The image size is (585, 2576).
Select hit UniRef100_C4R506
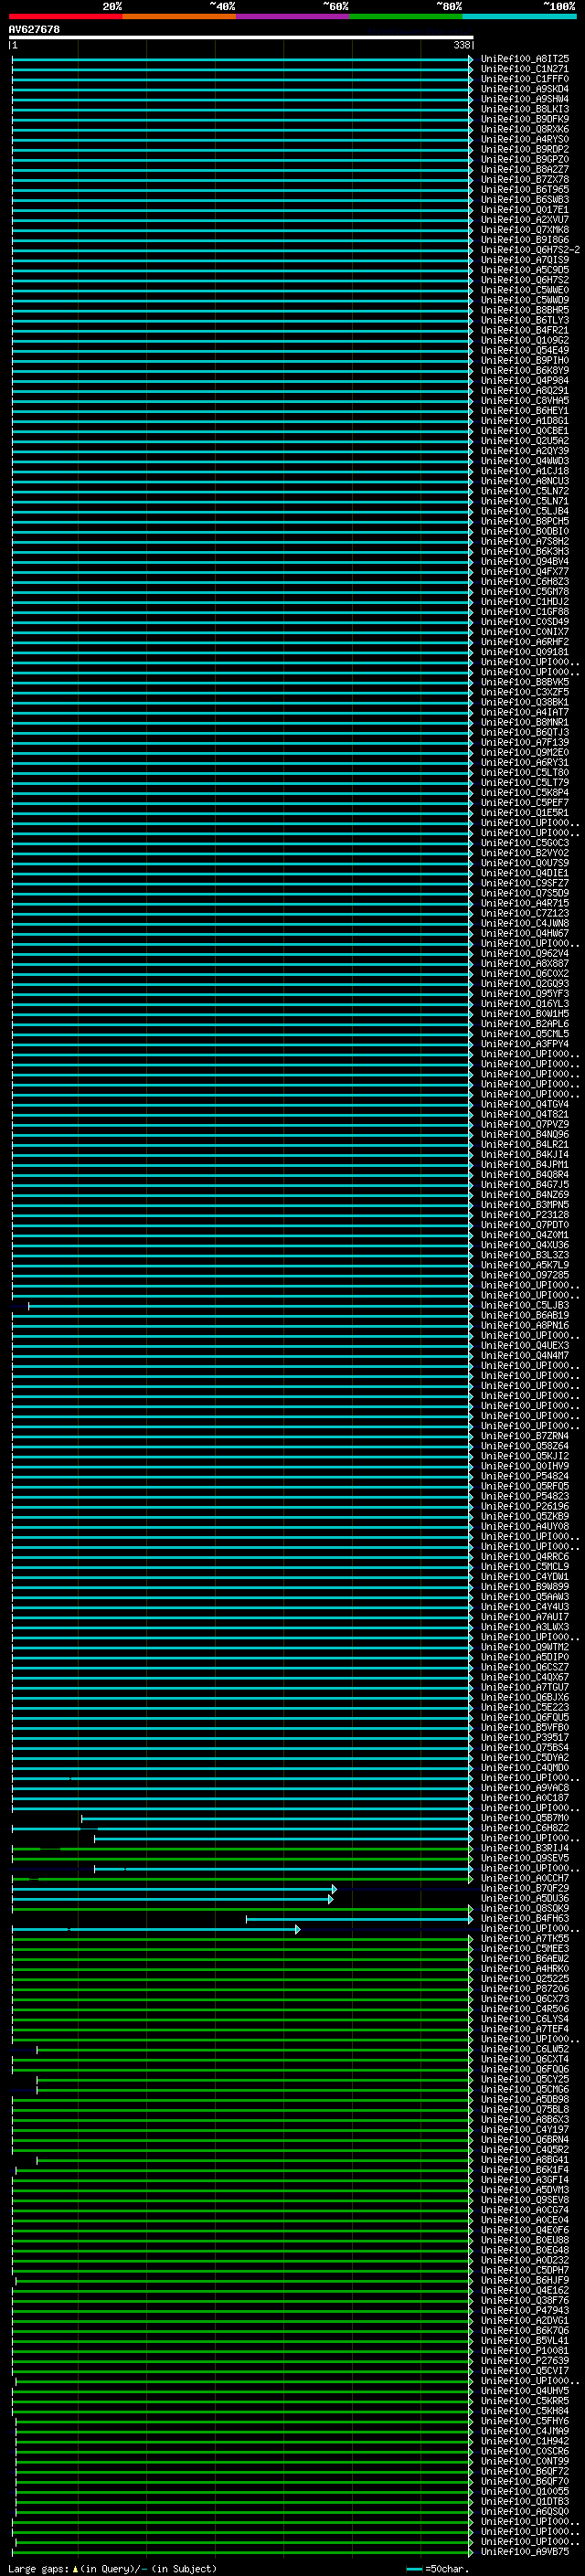[x=525, y=2008]
